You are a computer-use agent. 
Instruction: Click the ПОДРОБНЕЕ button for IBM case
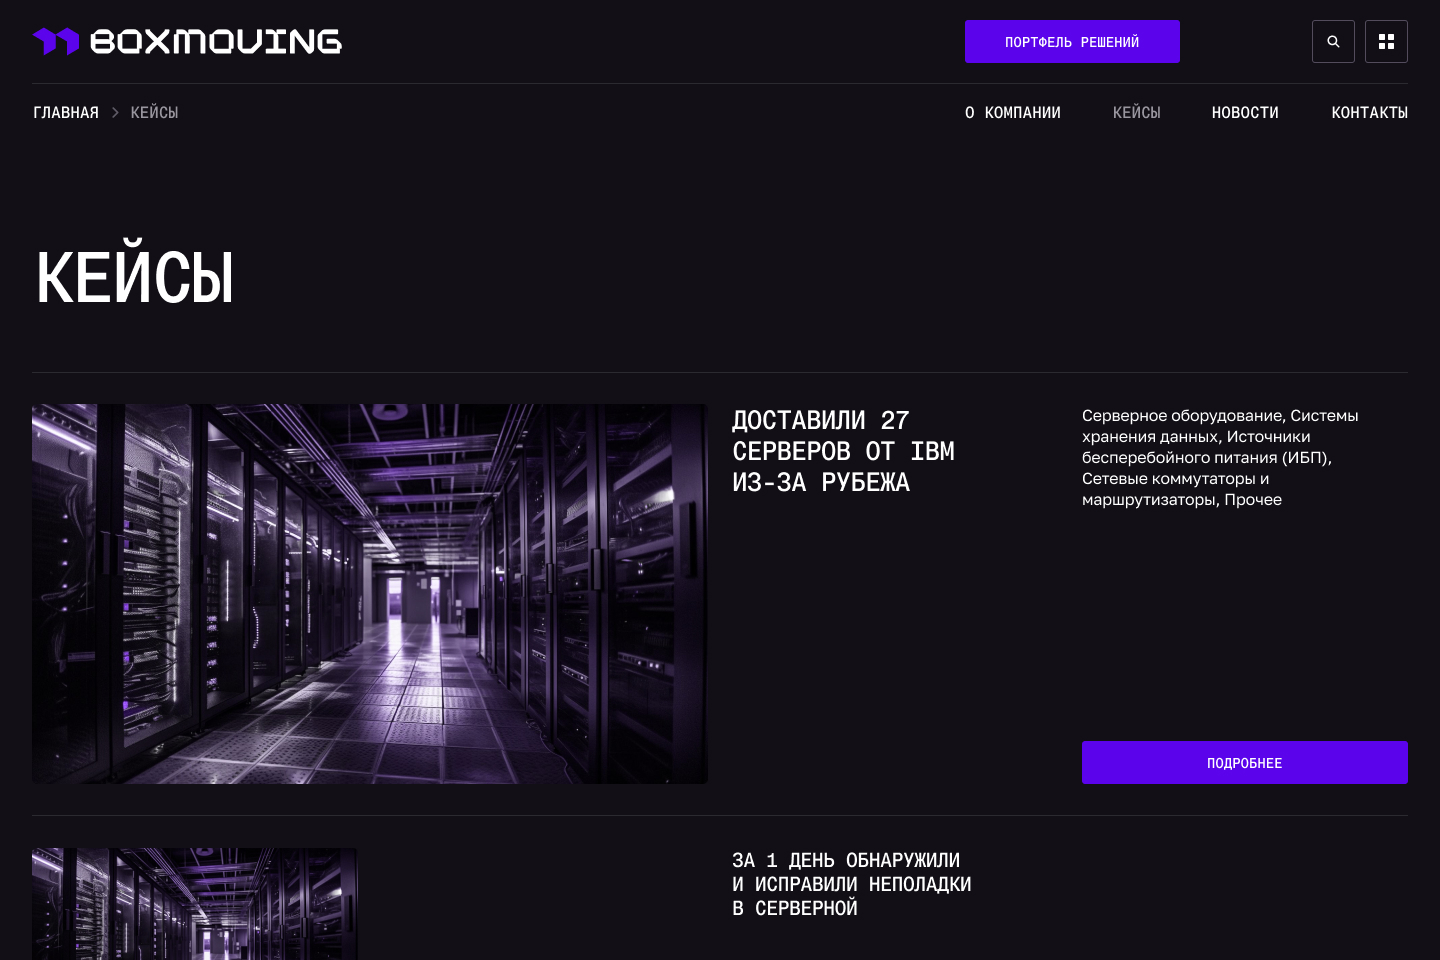(1245, 762)
